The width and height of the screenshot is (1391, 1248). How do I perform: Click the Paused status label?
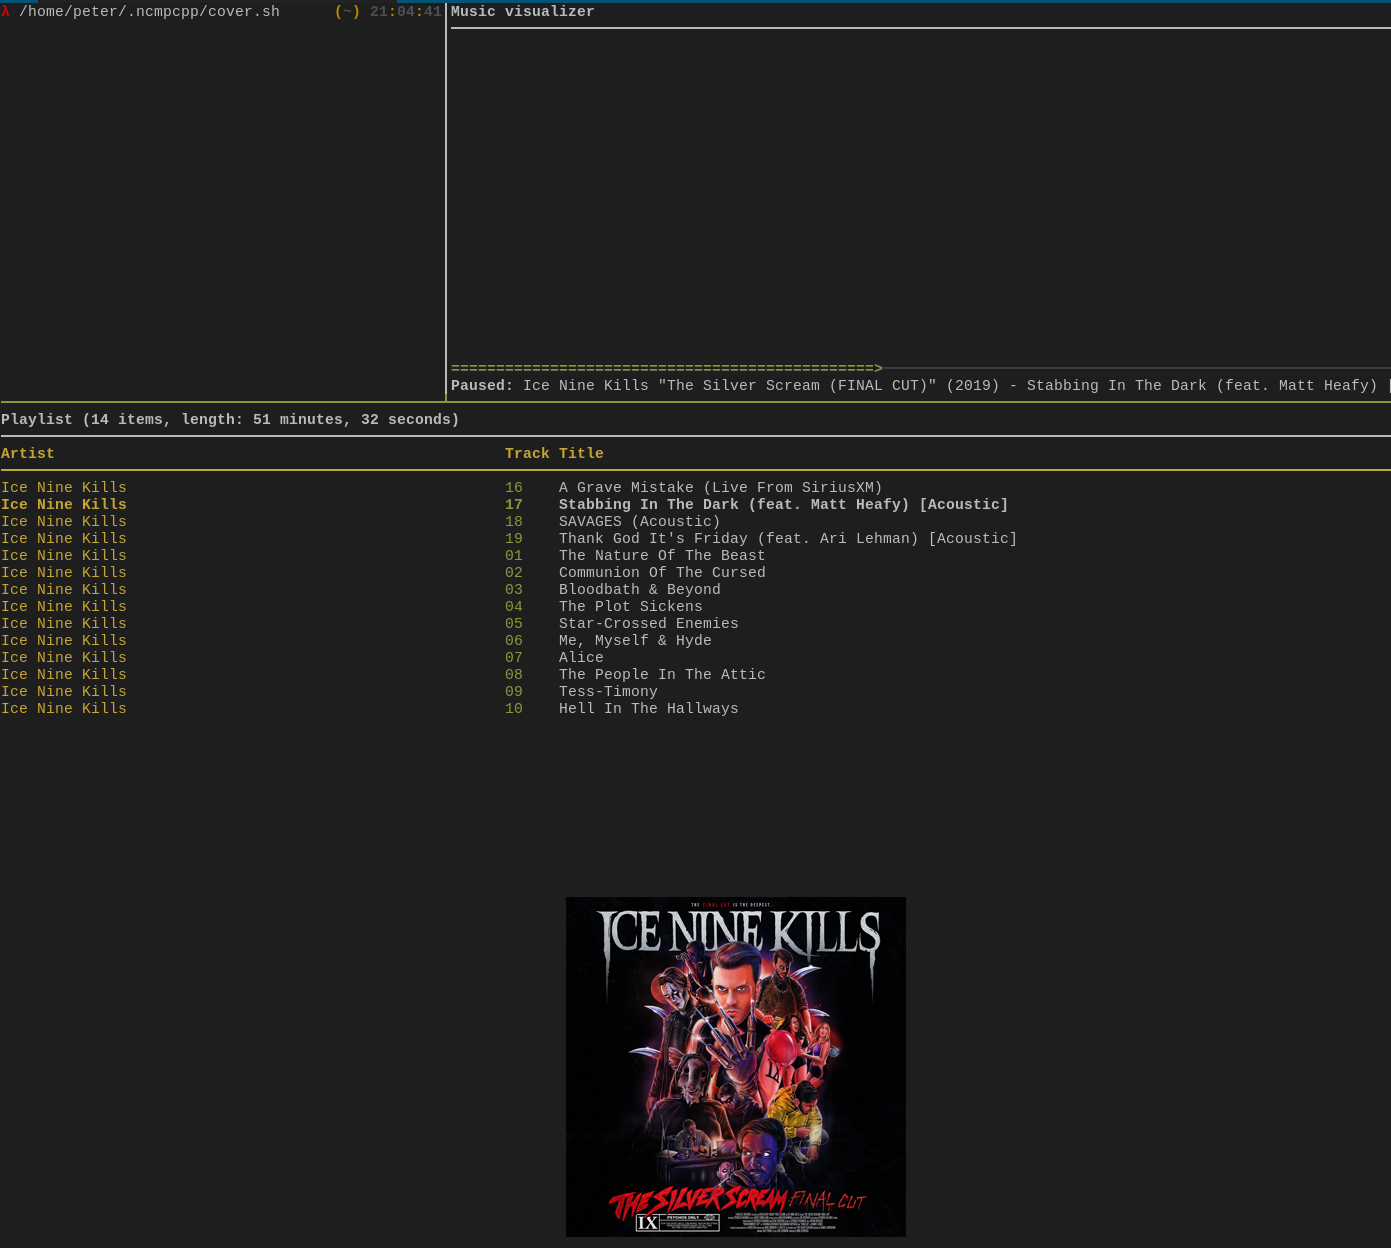tap(481, 386)
